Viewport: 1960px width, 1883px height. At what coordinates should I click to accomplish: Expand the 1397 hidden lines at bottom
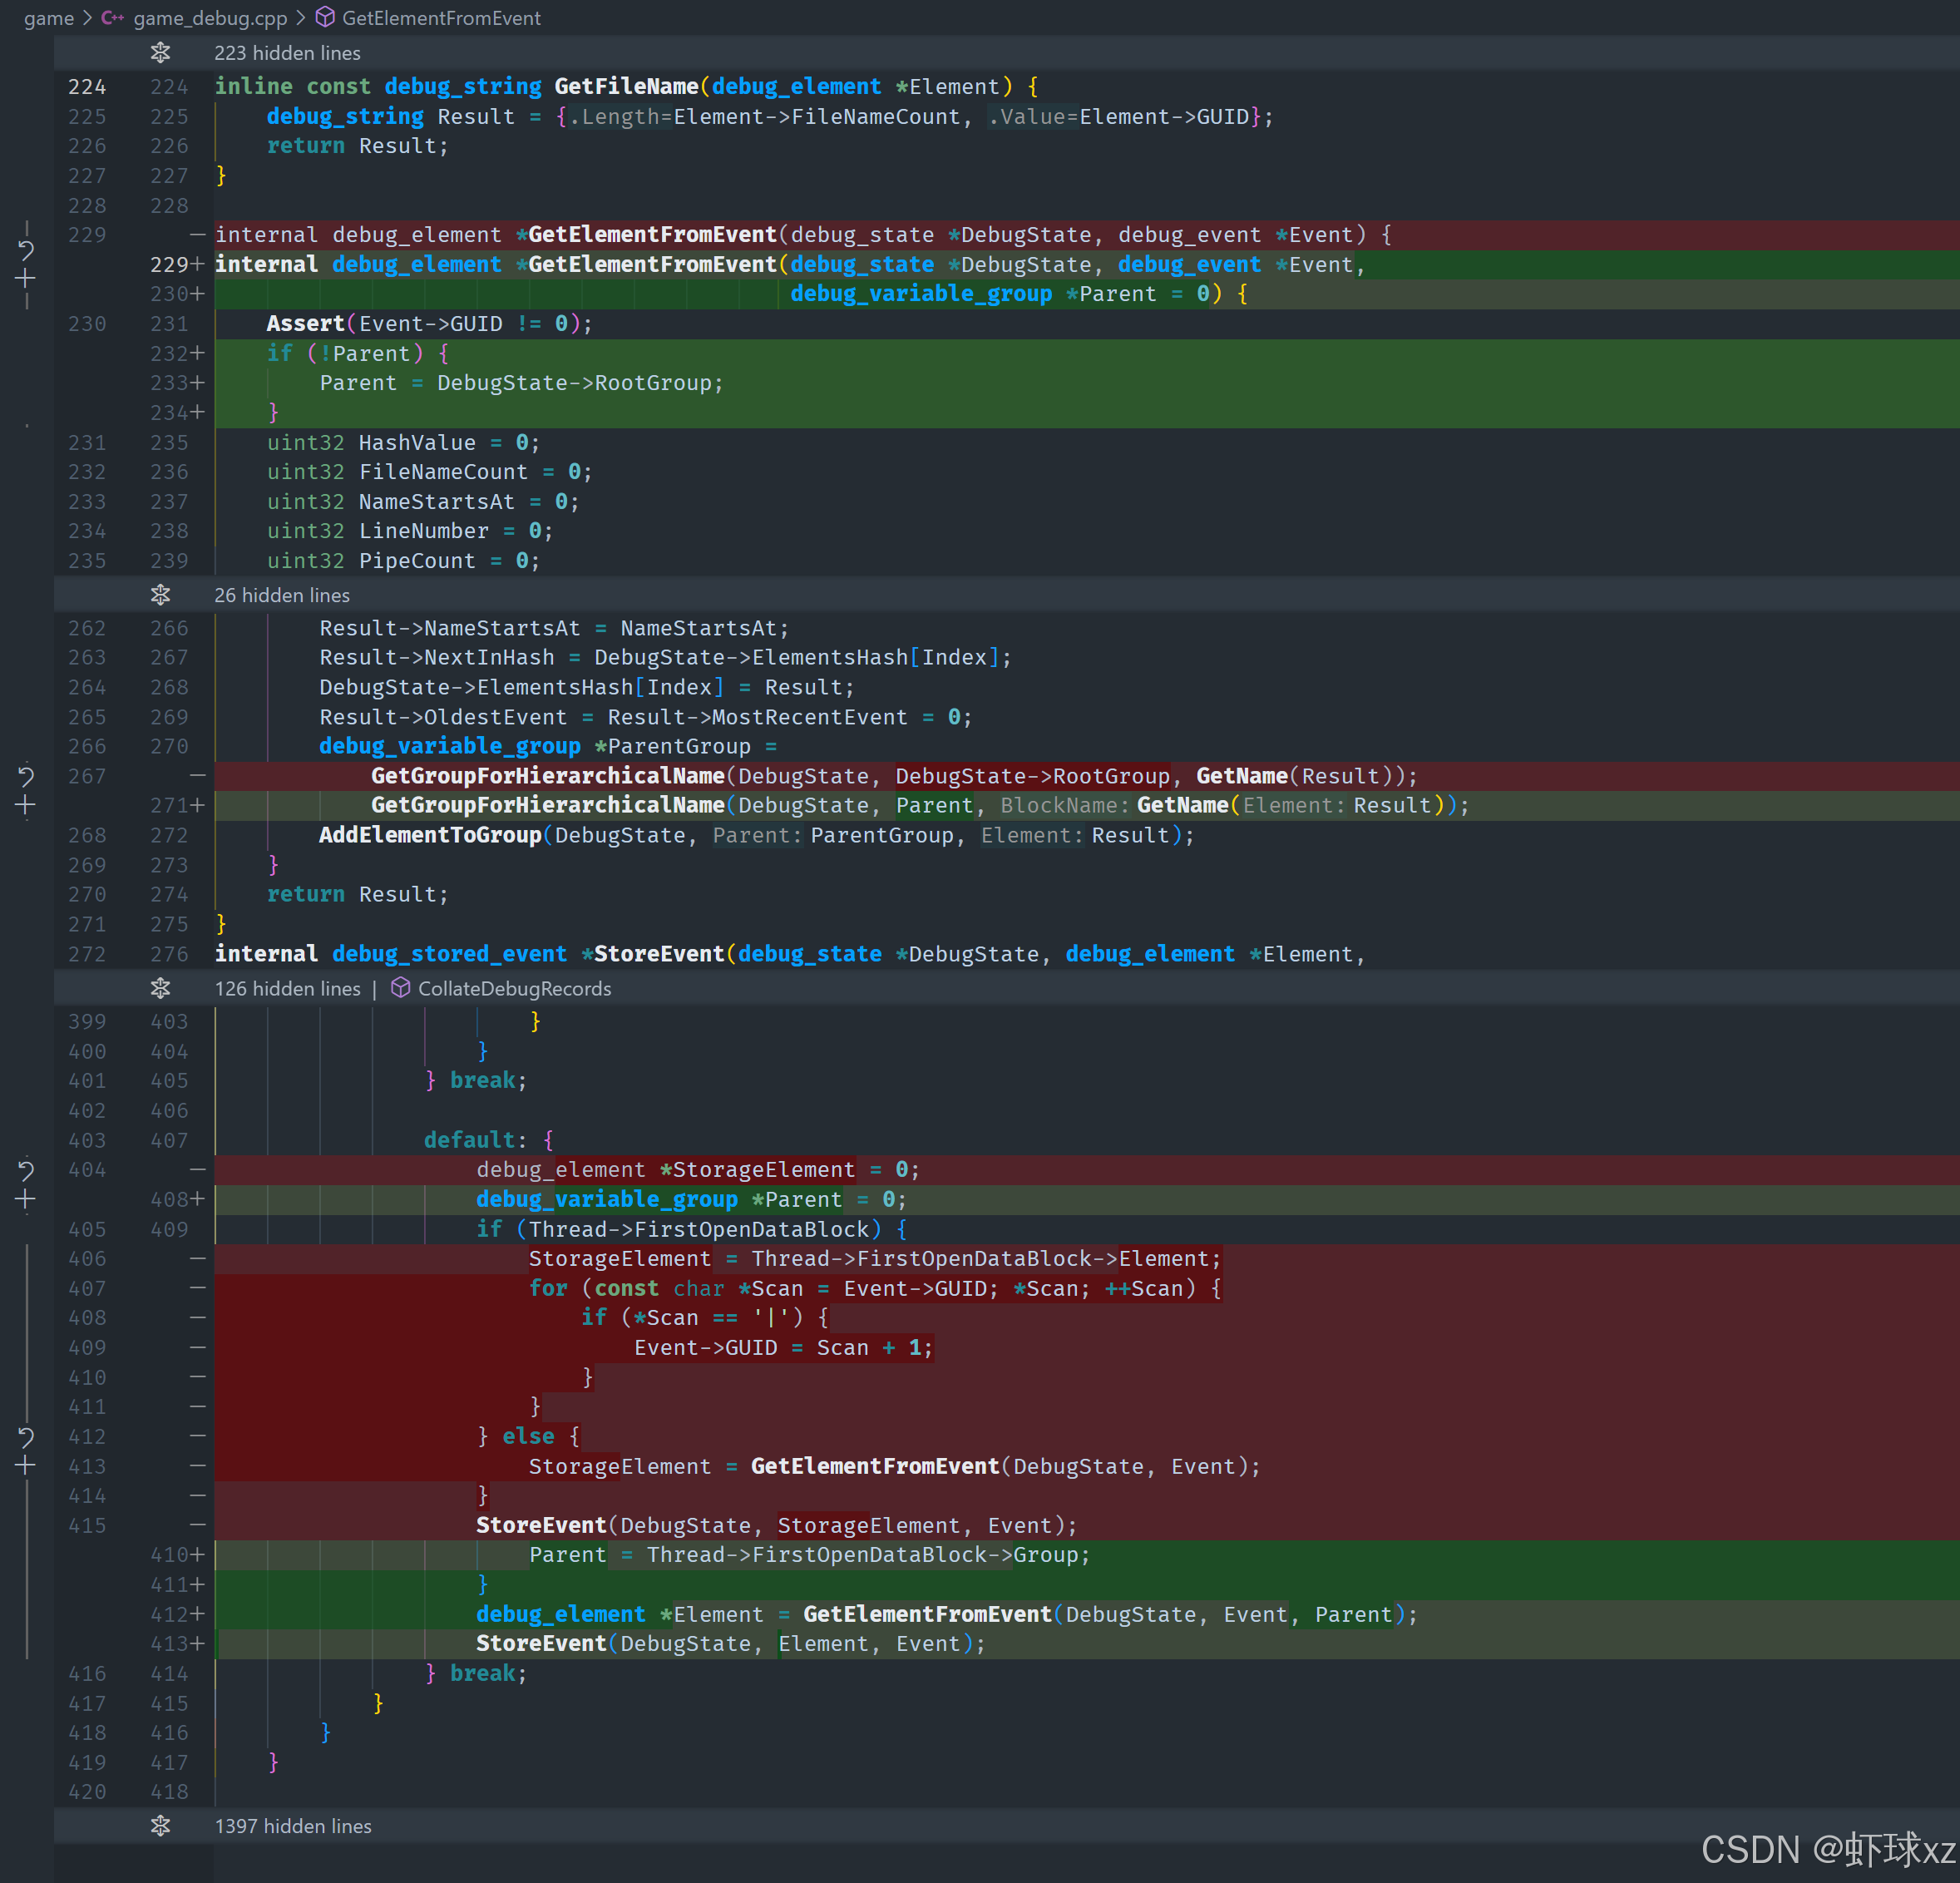293,1826
